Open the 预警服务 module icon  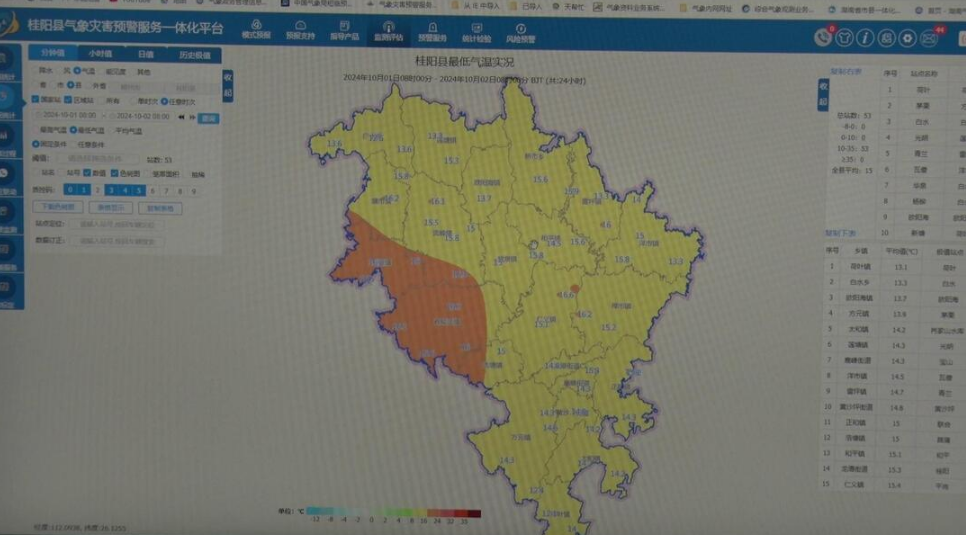tap(431, 32)
